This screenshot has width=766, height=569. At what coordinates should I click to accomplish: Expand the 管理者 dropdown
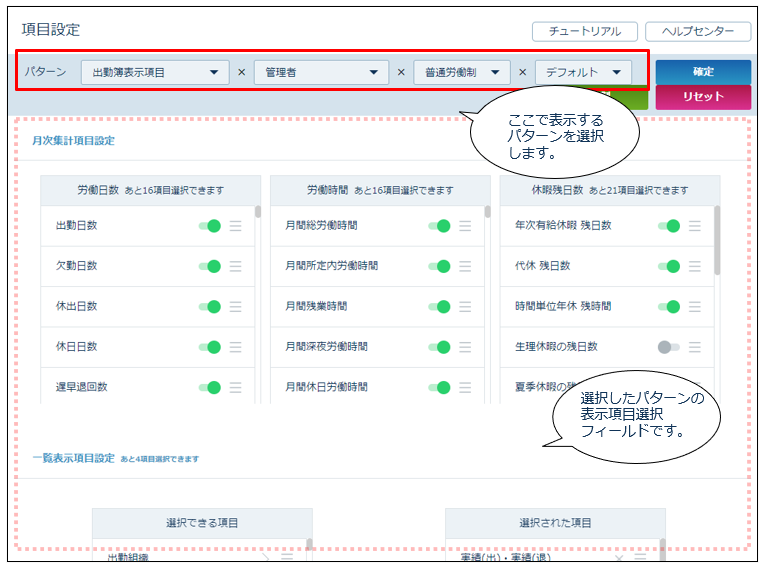(320, 72)
